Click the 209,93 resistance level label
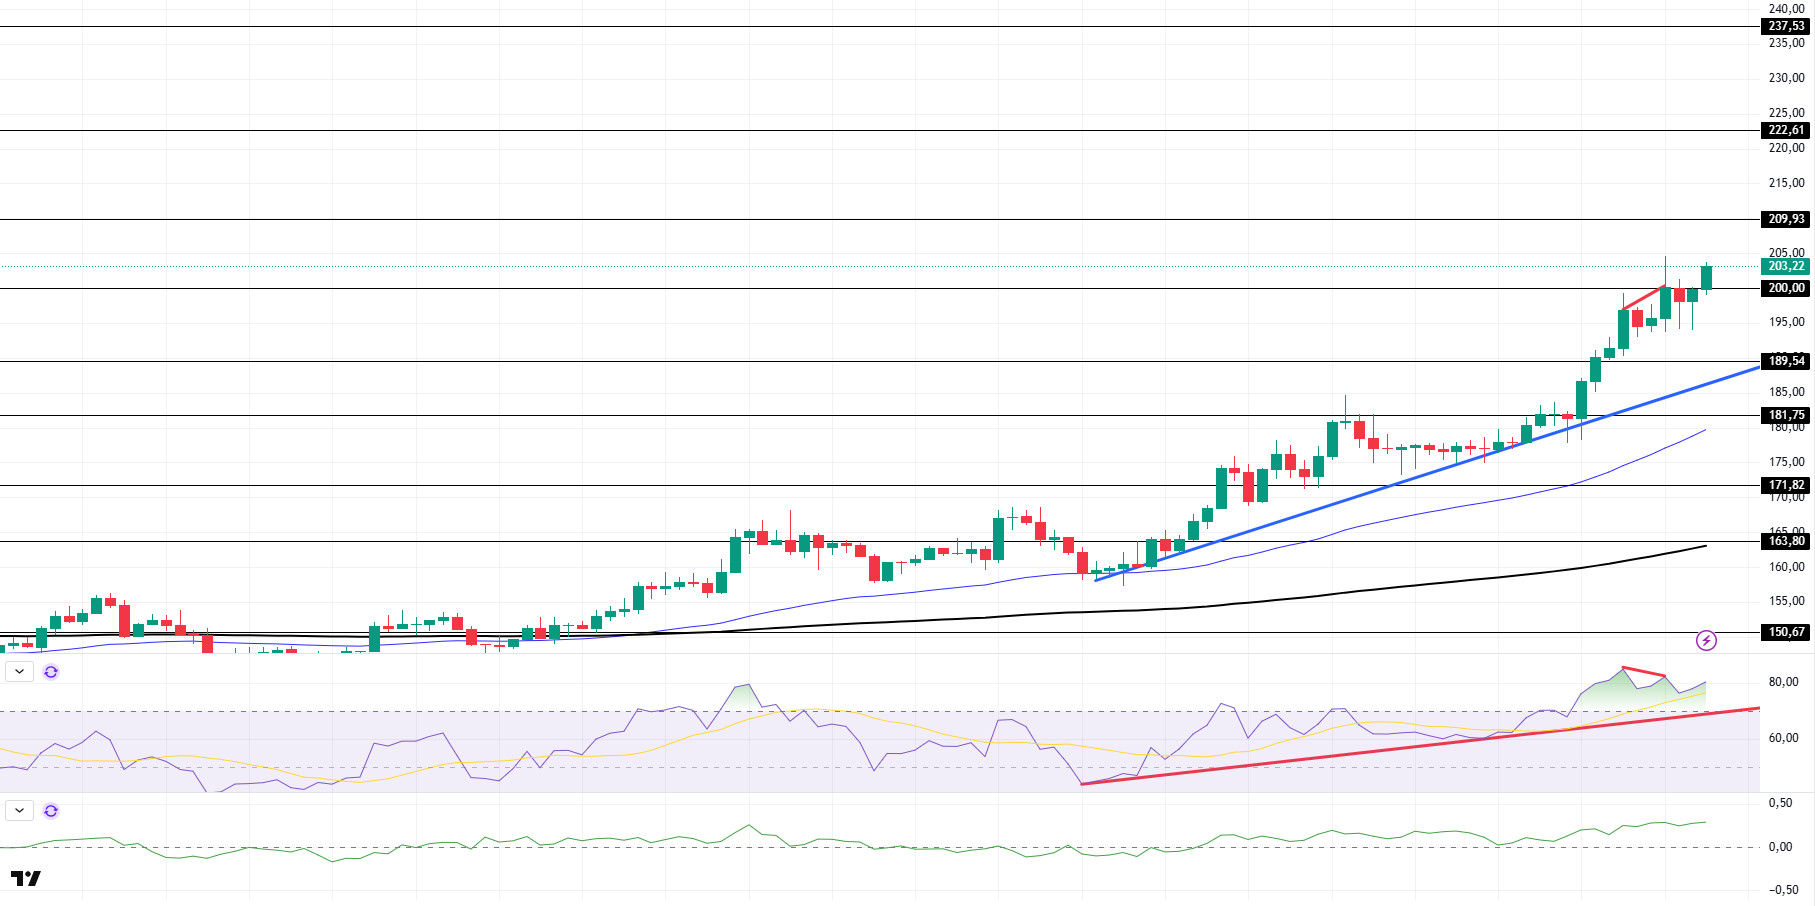Image resolution: width=1815 pixels, height=906 pixels. (1786, 219)
